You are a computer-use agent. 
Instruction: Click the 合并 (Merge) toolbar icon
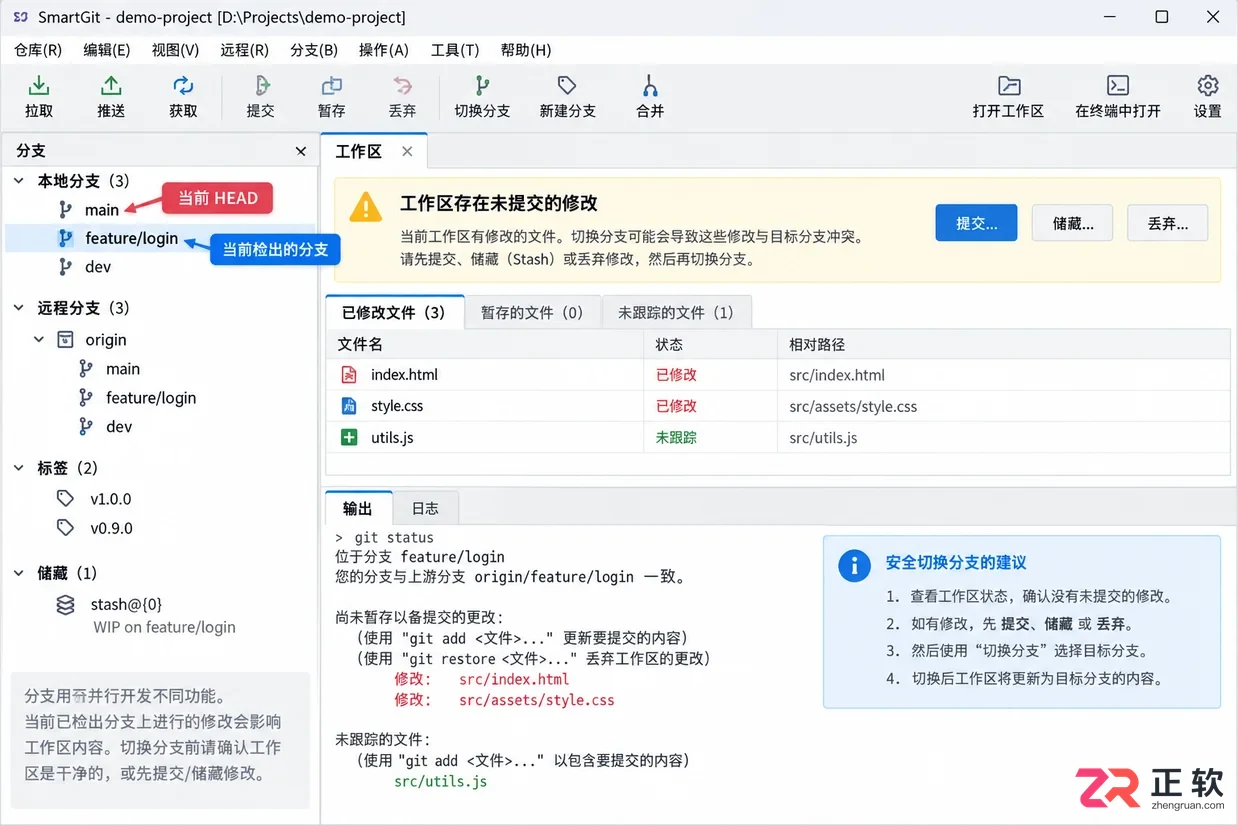coord(650,86)
